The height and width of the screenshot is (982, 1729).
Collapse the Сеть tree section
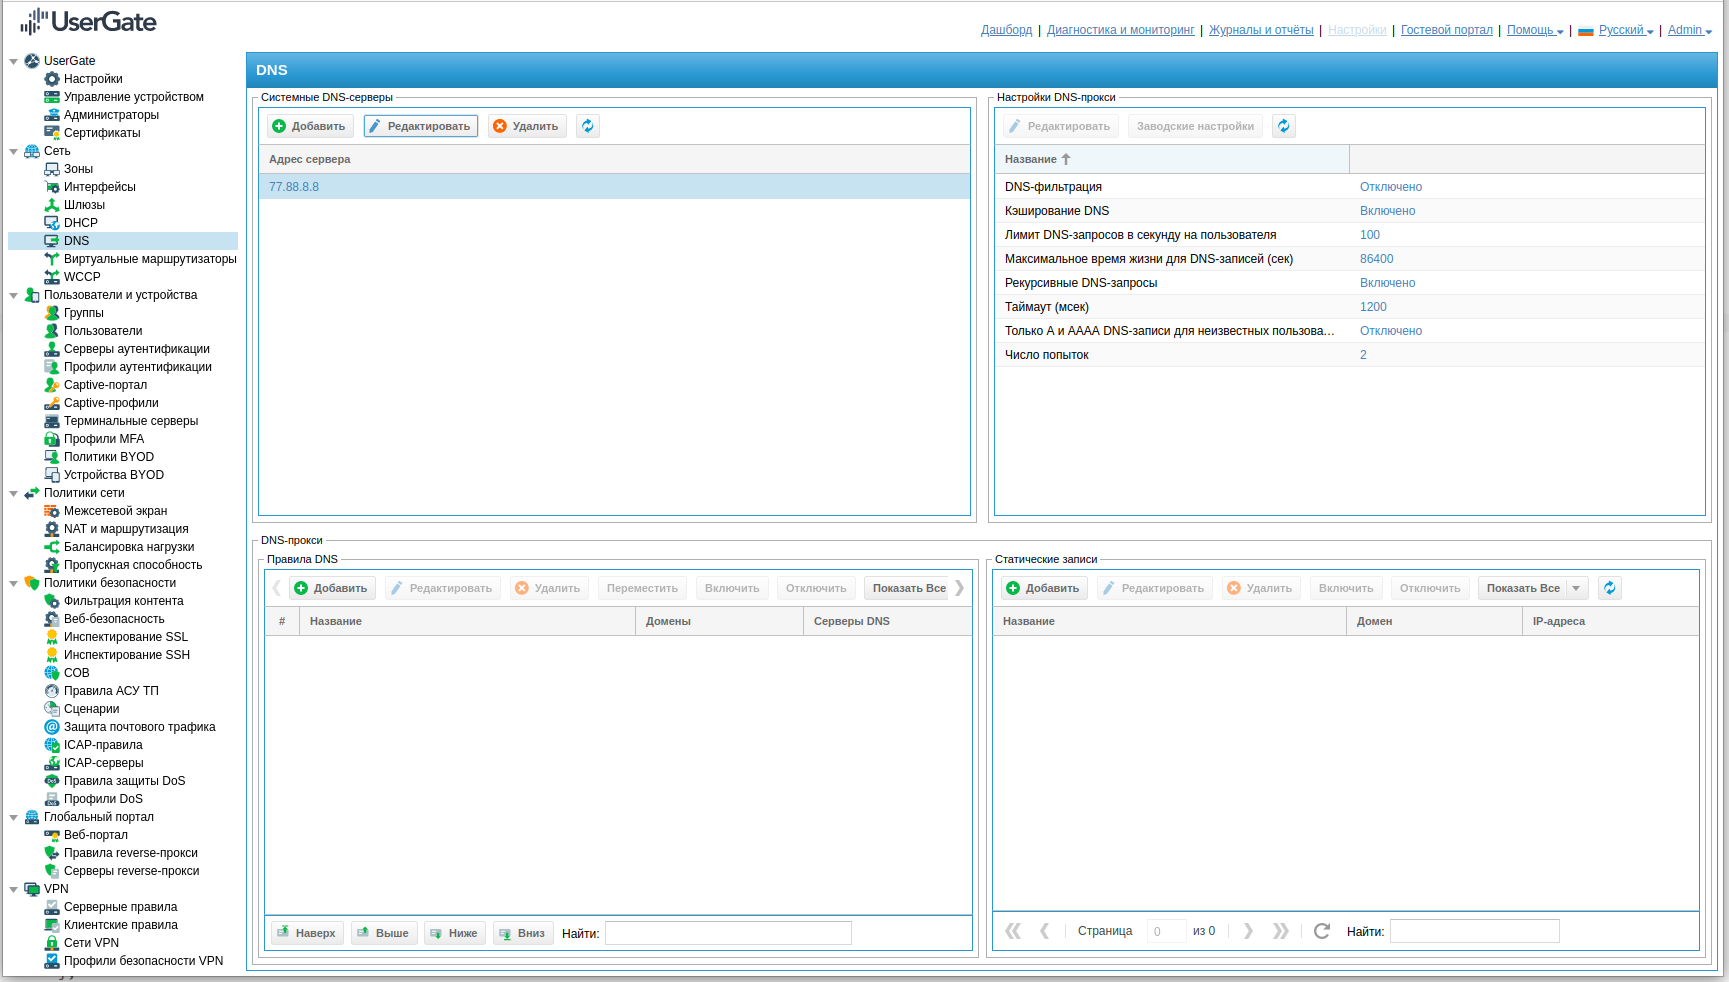tap(13, 150)
